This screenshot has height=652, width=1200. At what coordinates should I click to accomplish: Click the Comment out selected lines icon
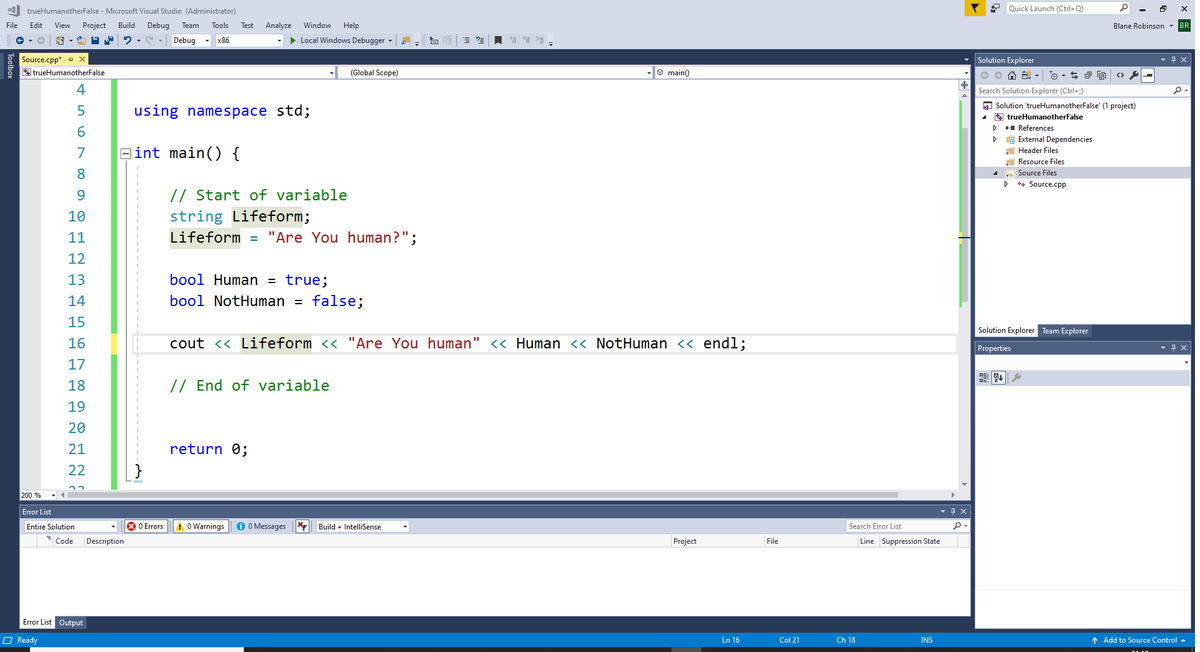point(466,40)
